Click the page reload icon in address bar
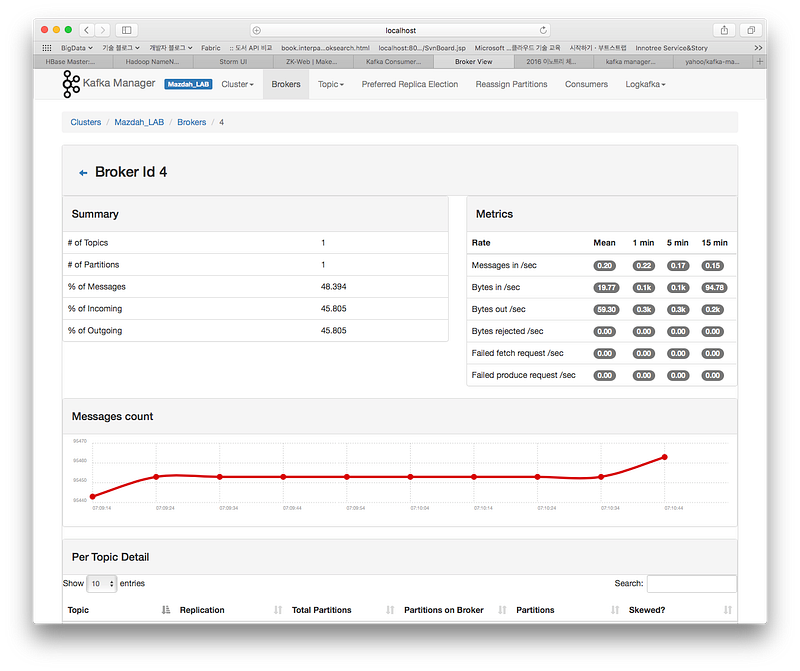The height and width of the screenshot is (671, 800). [x=543, y=30]
